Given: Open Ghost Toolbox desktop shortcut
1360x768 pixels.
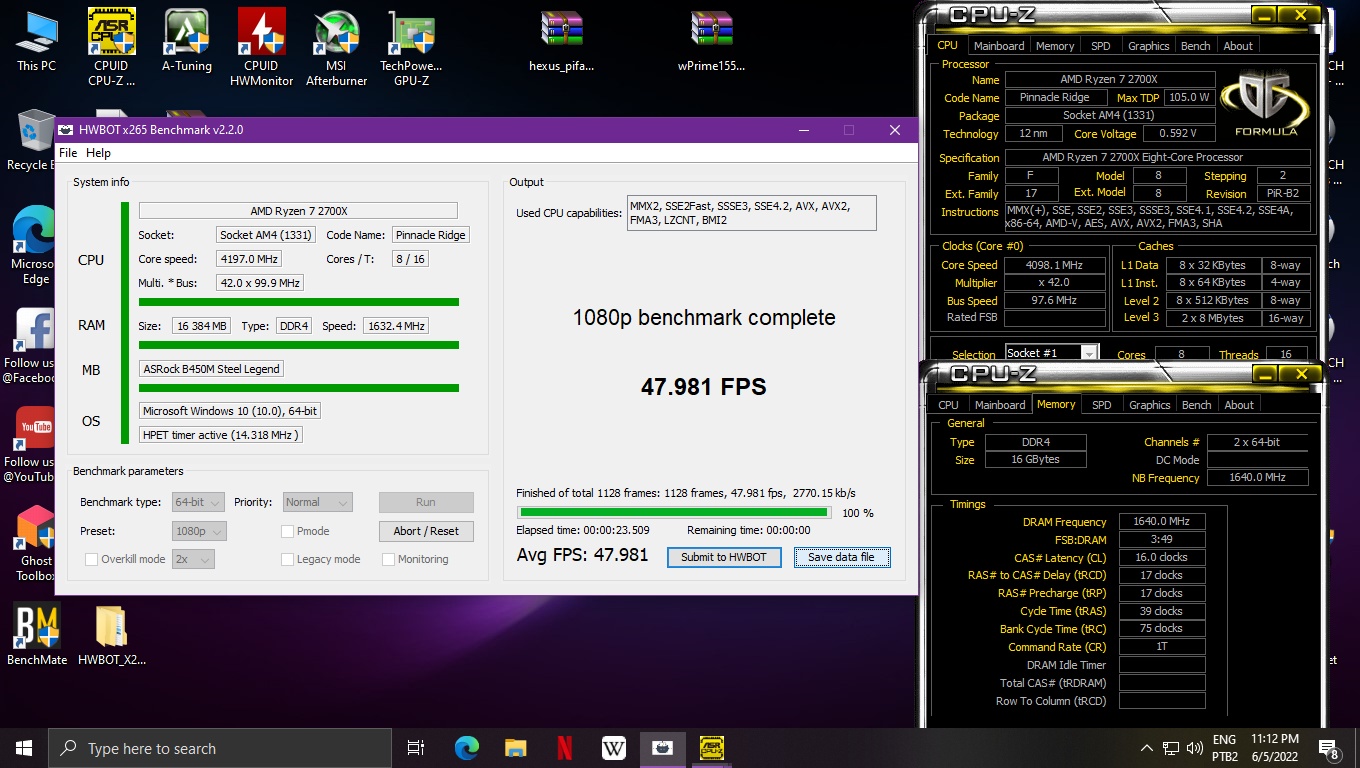Looking at the screenshot, I should coord(35,543).
